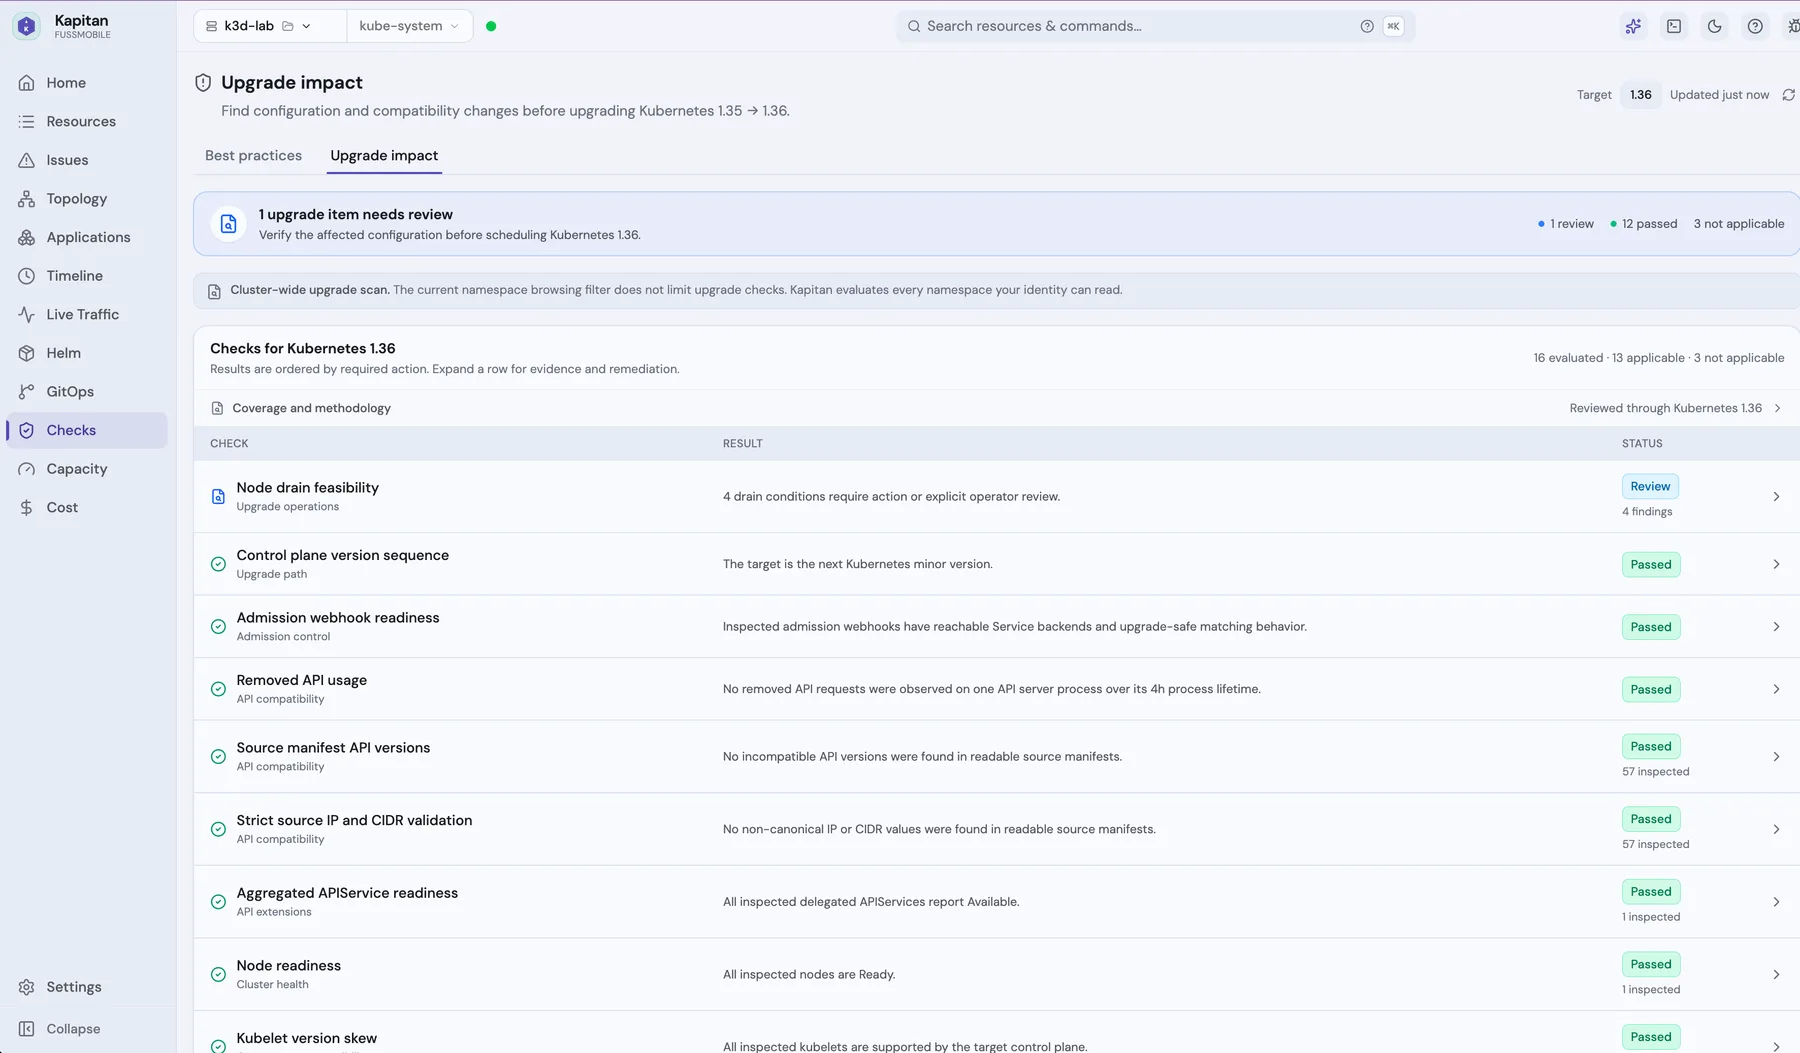1800x1053 pixels.
Task: Open Live Traffic from the sidebar
Action: point(87,315)
